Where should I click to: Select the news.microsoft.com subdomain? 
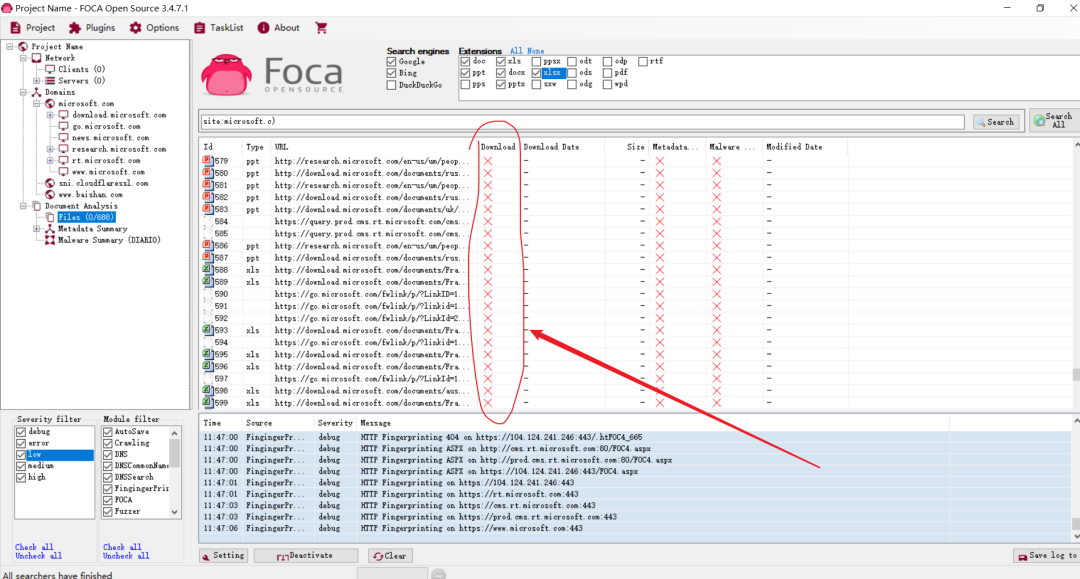pyautogui.click(x=110, y=138)
